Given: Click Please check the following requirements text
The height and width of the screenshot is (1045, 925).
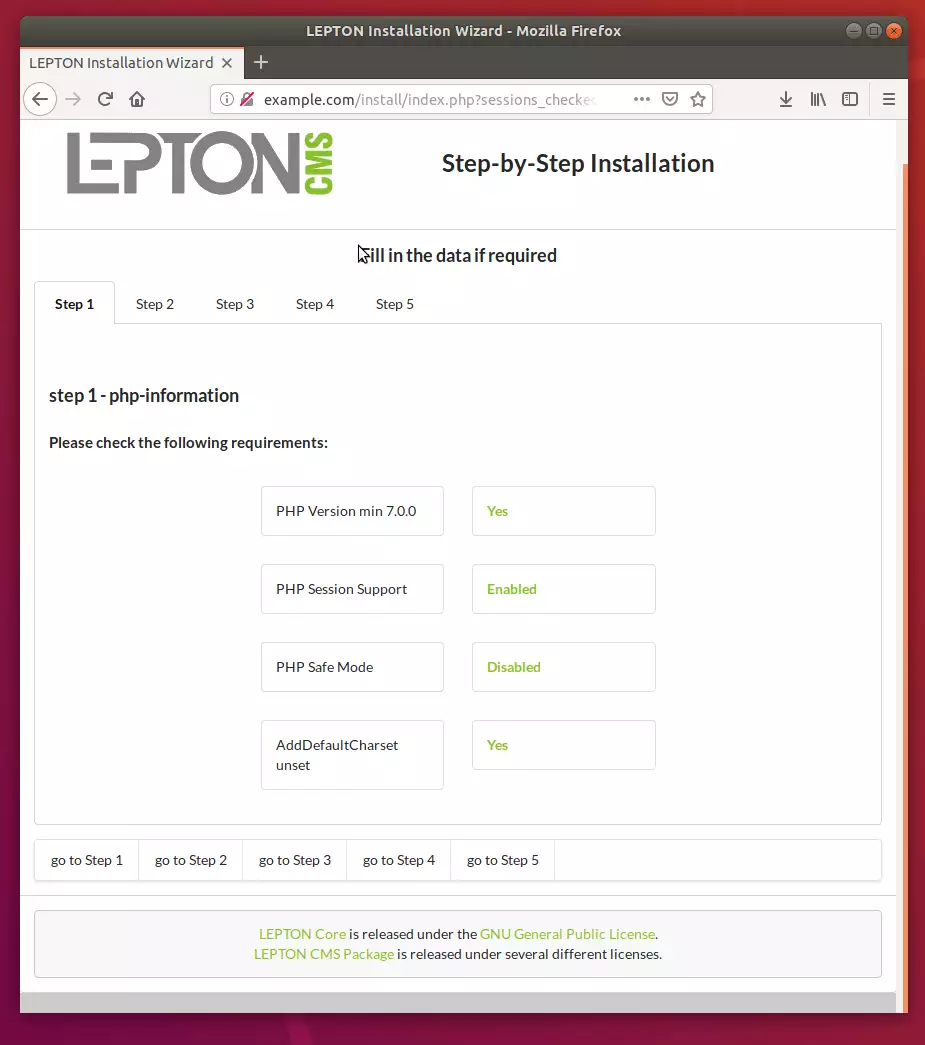Looking at the screenshot, I should coord(189,443).
